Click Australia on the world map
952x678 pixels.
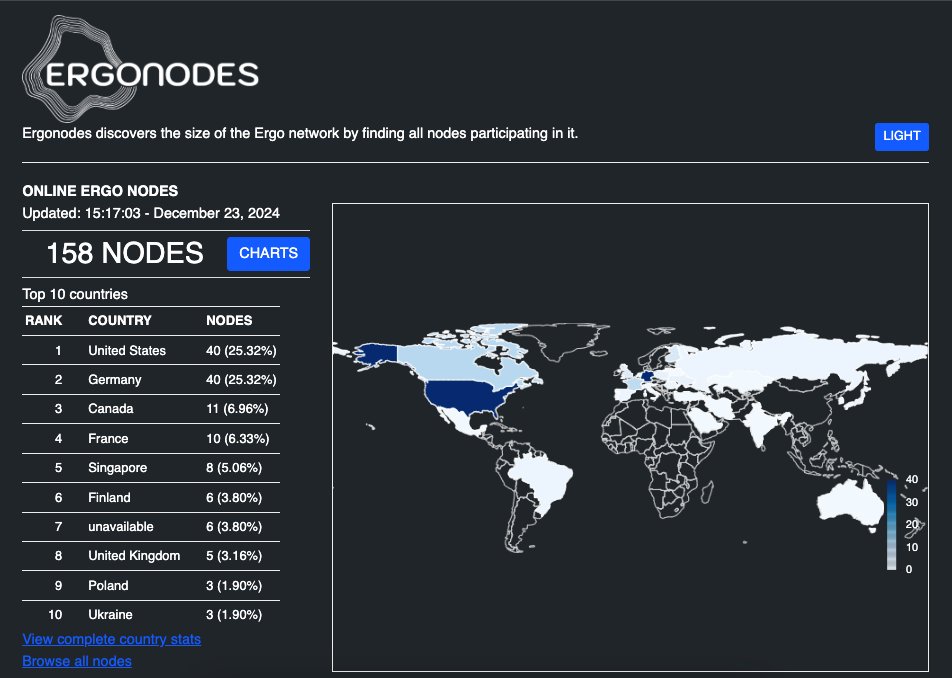[850, 503]
